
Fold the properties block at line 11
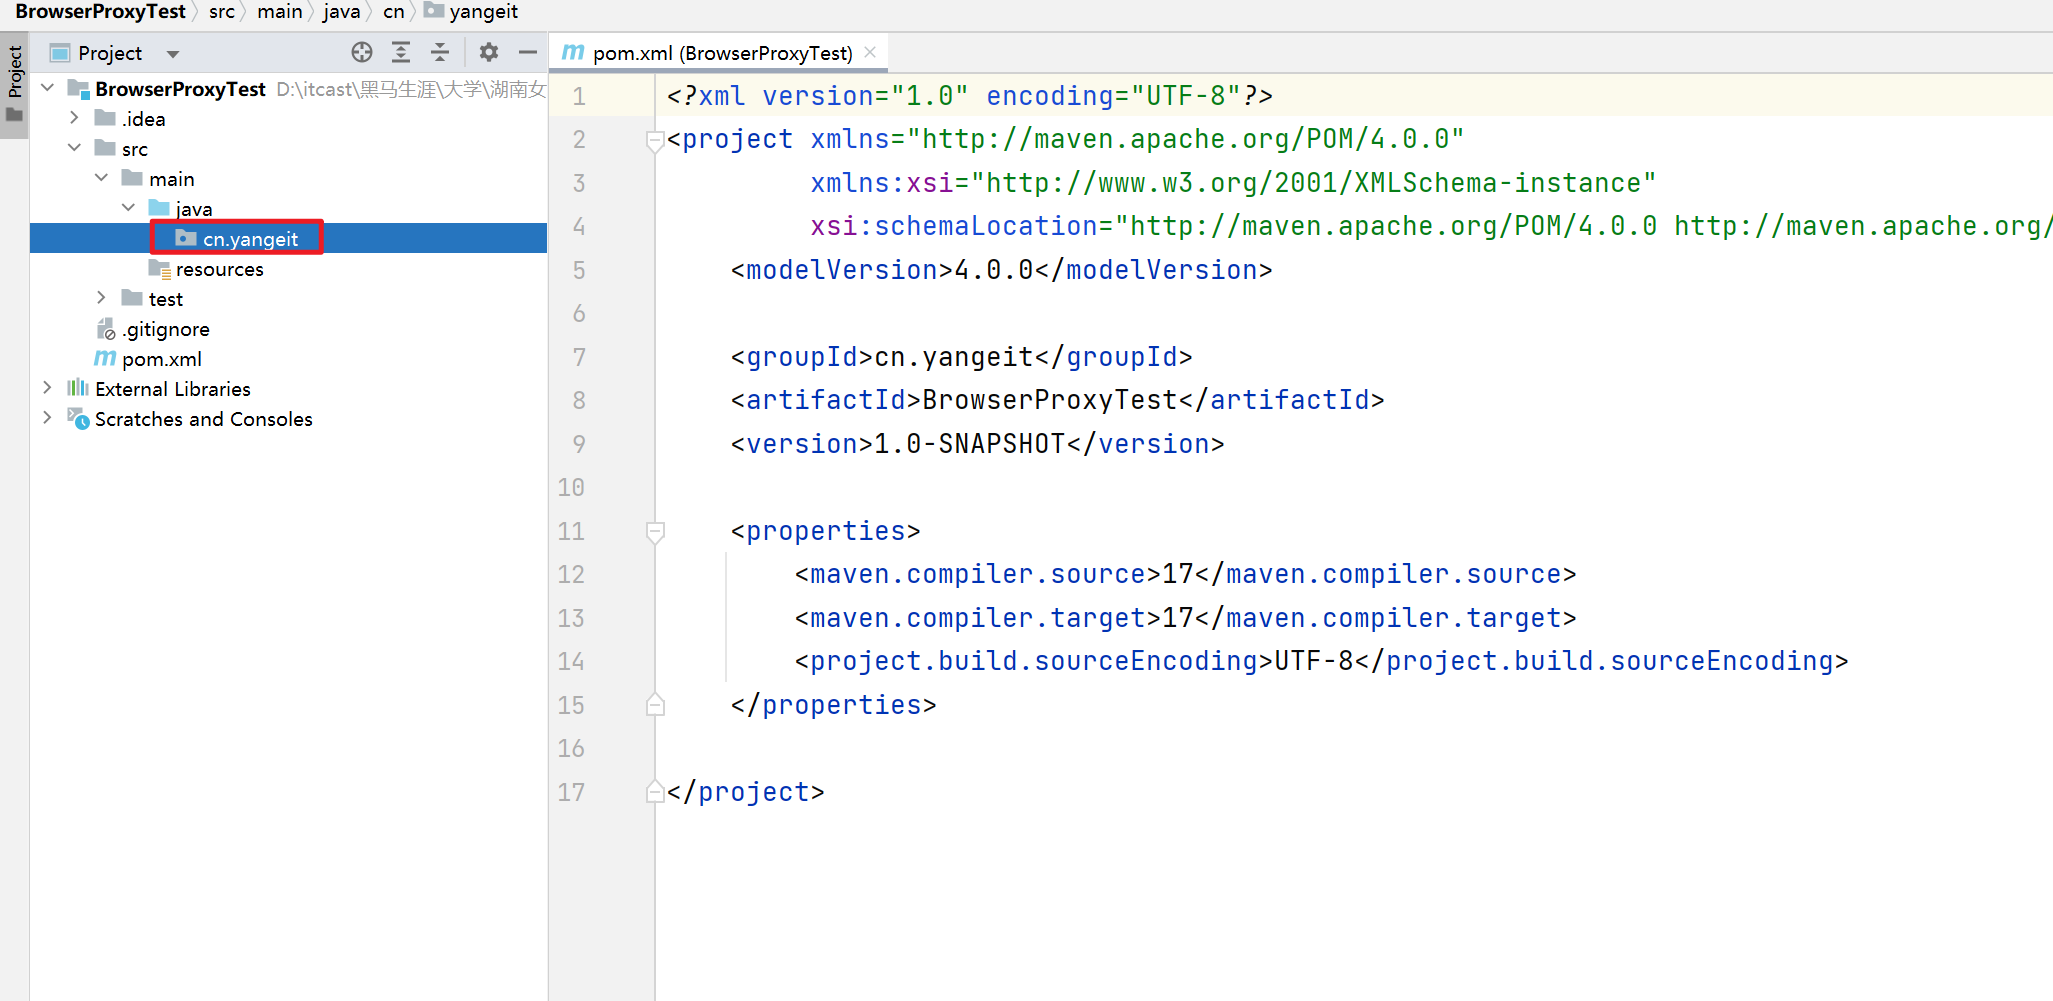(655, 531)
